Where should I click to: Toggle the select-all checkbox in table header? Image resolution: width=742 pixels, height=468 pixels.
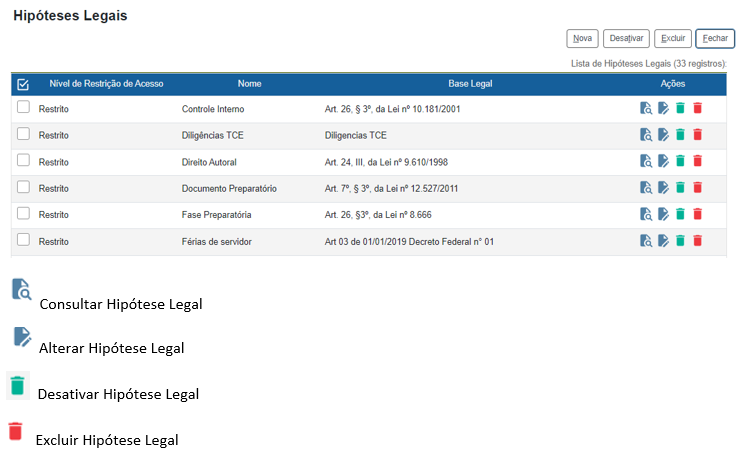click(x=24, y=84)
